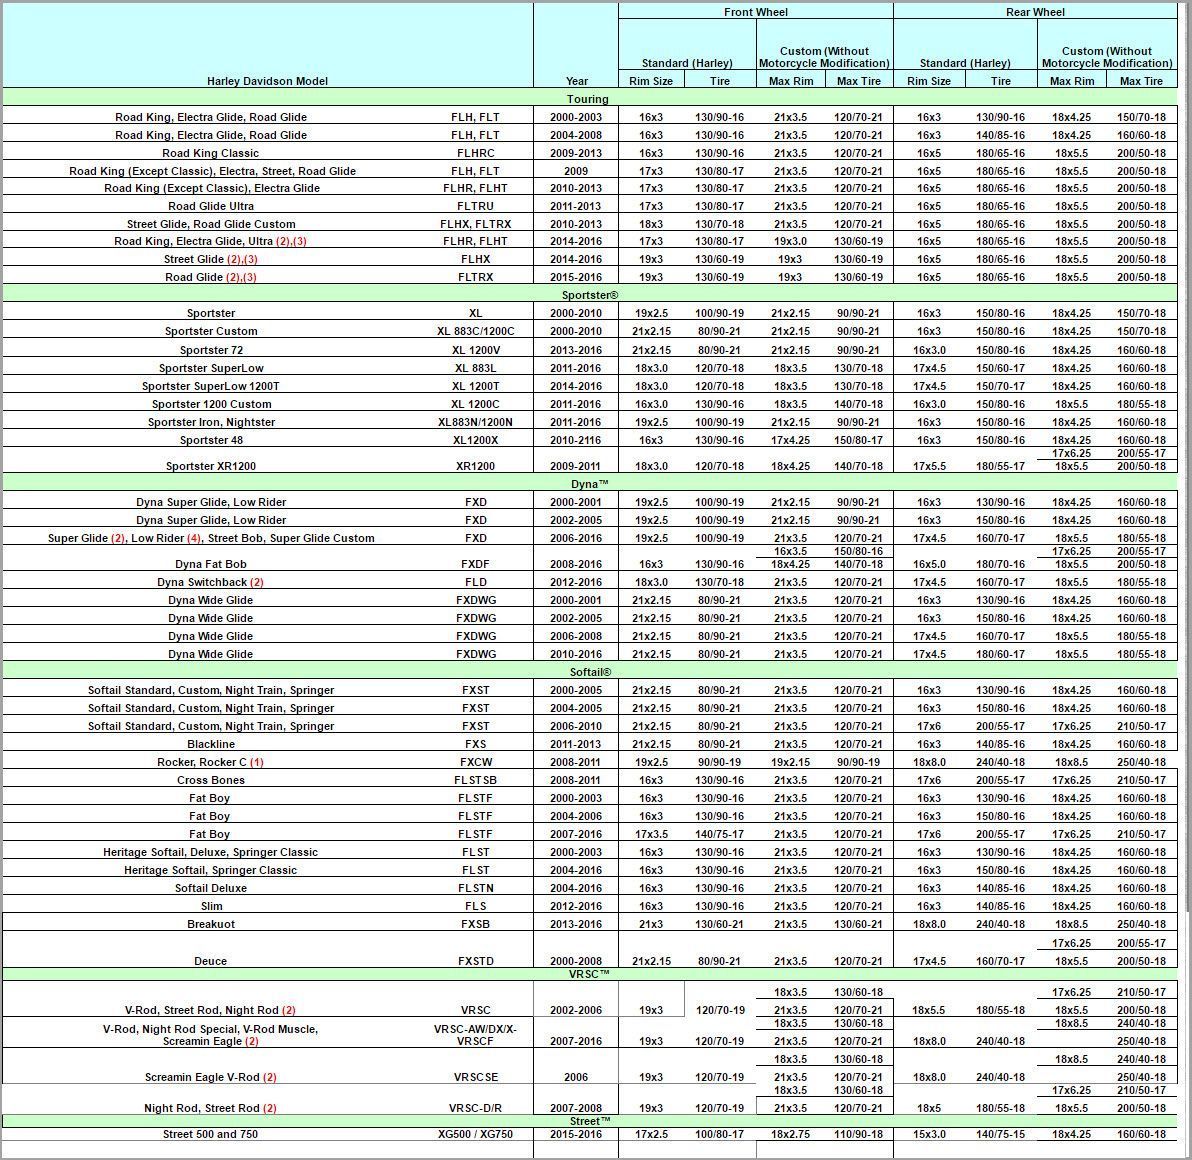
Task: Click the "Cross Bones" model cell
Action: 210,780
